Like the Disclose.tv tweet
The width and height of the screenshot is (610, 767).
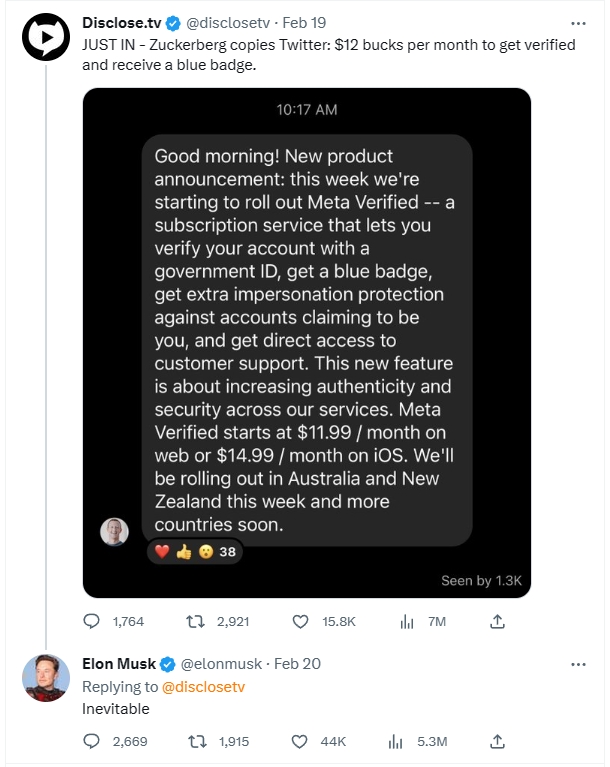300,621
